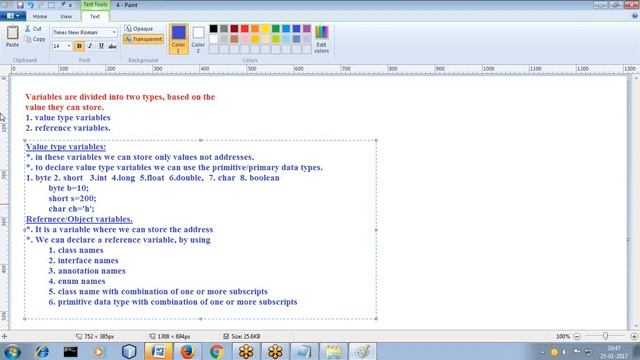Viewport: 640px width, 360px height.
Task: Switch to the Home ribbon tab
Action: pos(40,16)
